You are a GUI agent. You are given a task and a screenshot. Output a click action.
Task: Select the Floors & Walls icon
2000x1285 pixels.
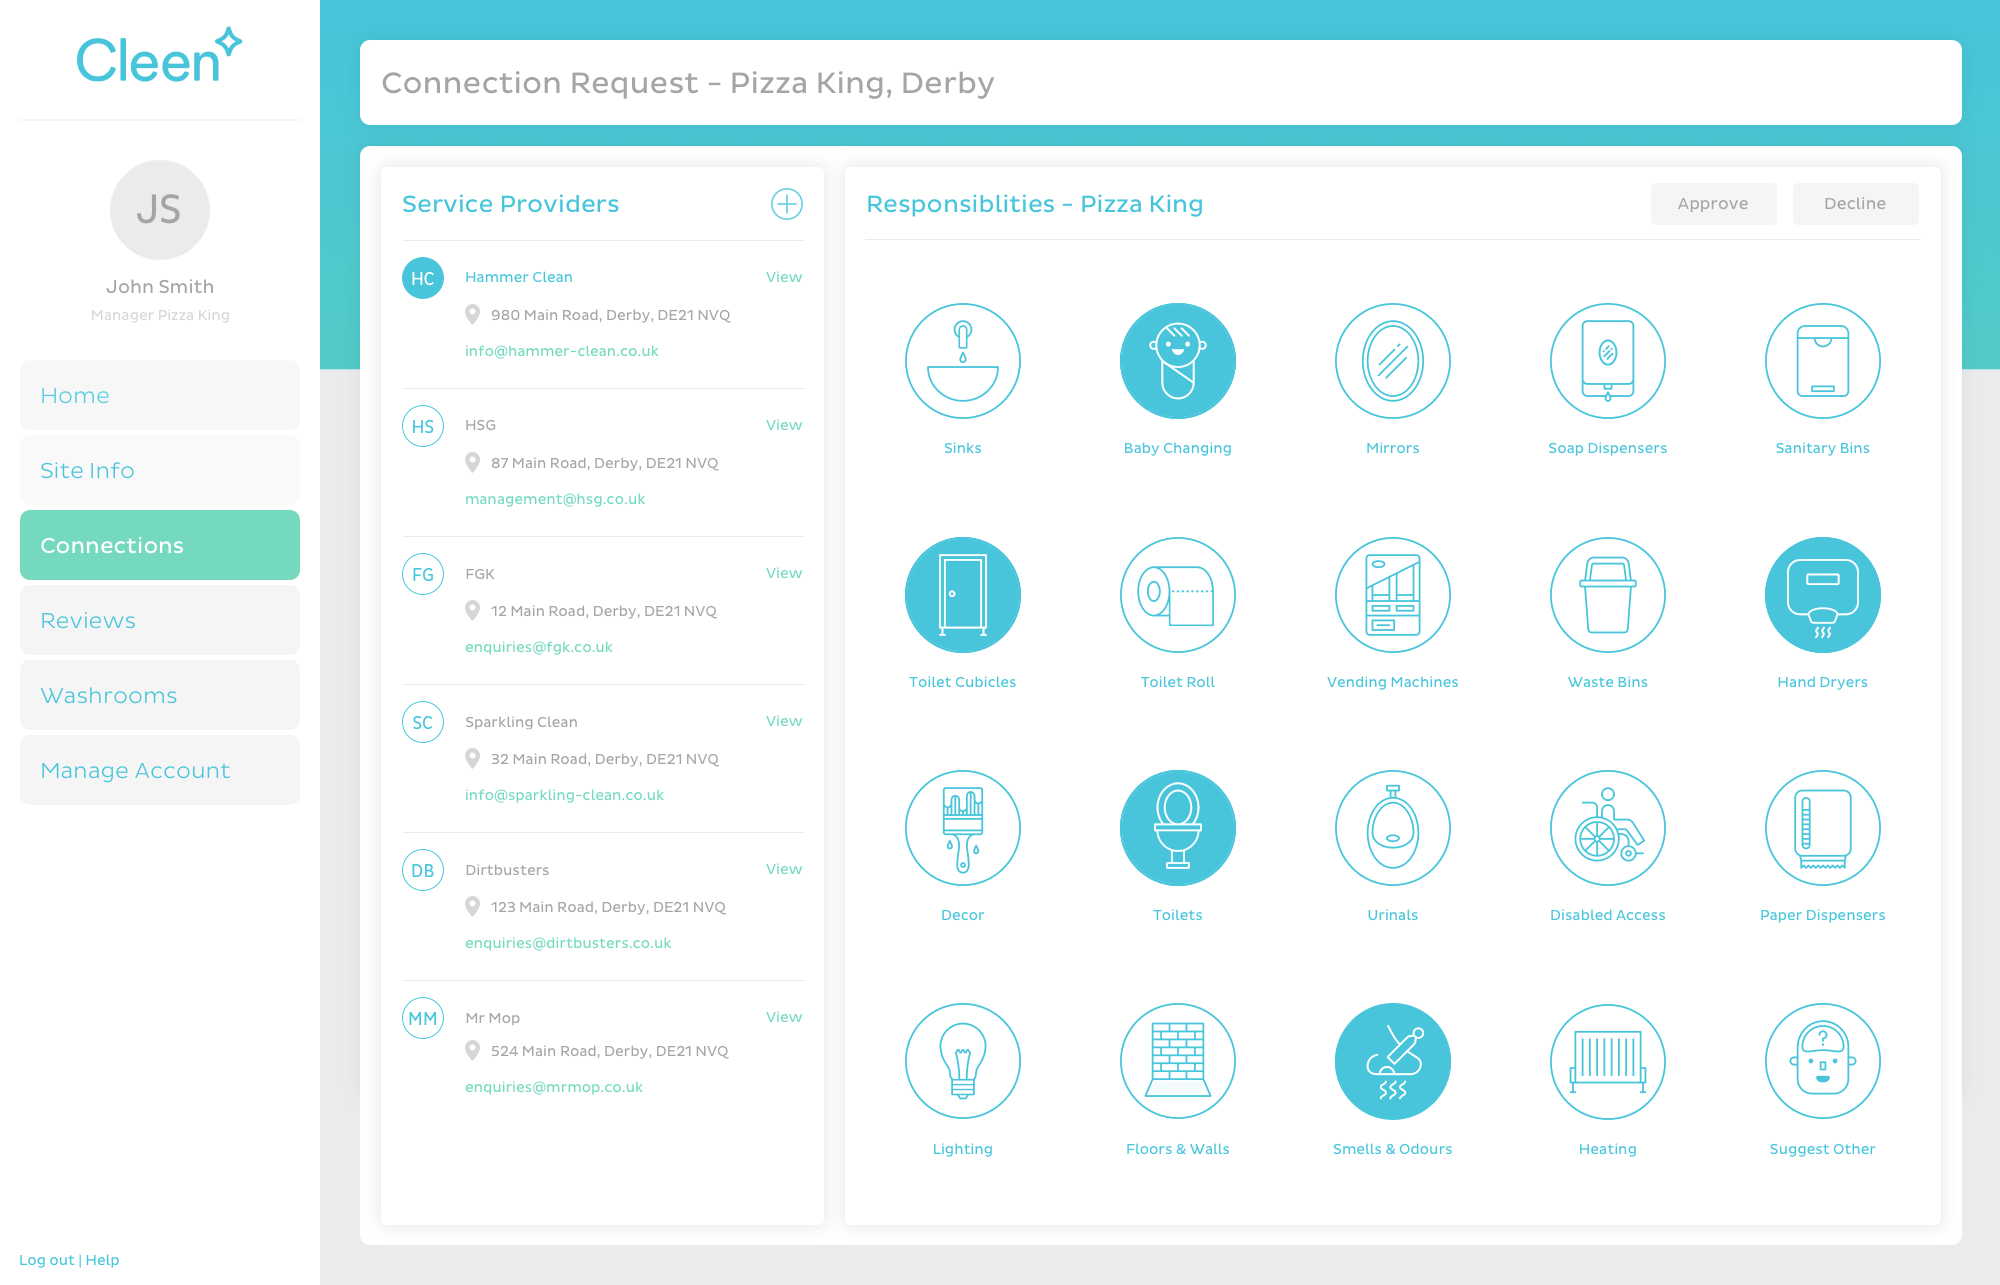pyautogui.click(x=1177, y=1061)
